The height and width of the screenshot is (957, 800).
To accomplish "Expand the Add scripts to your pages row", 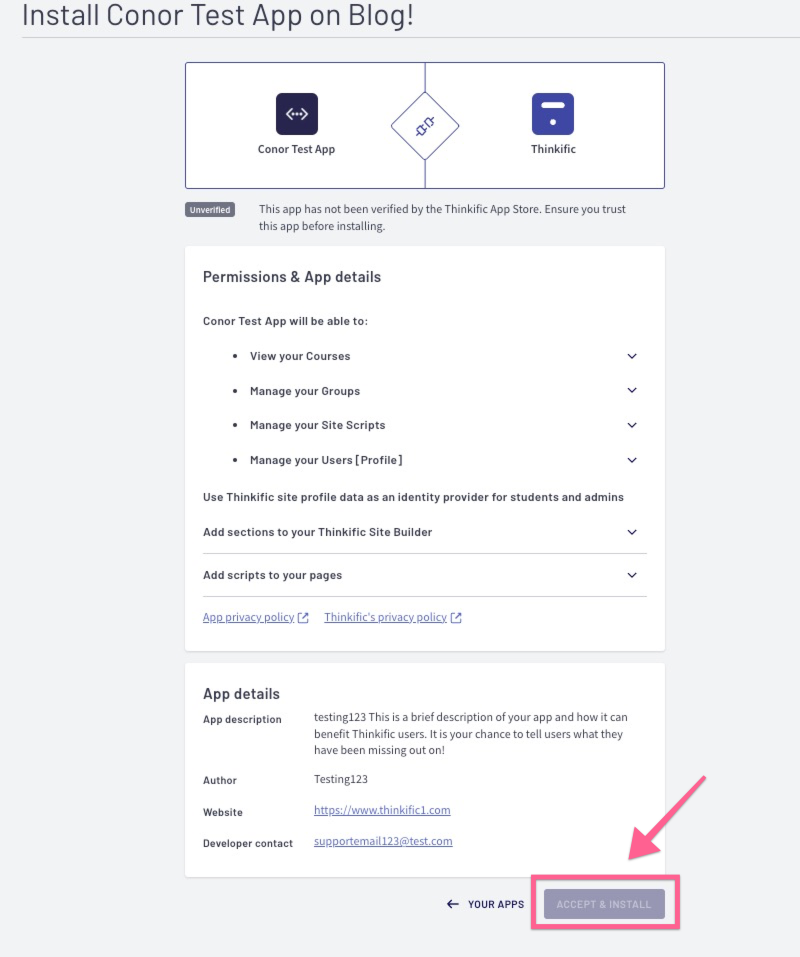I will [x=425, y=576].
